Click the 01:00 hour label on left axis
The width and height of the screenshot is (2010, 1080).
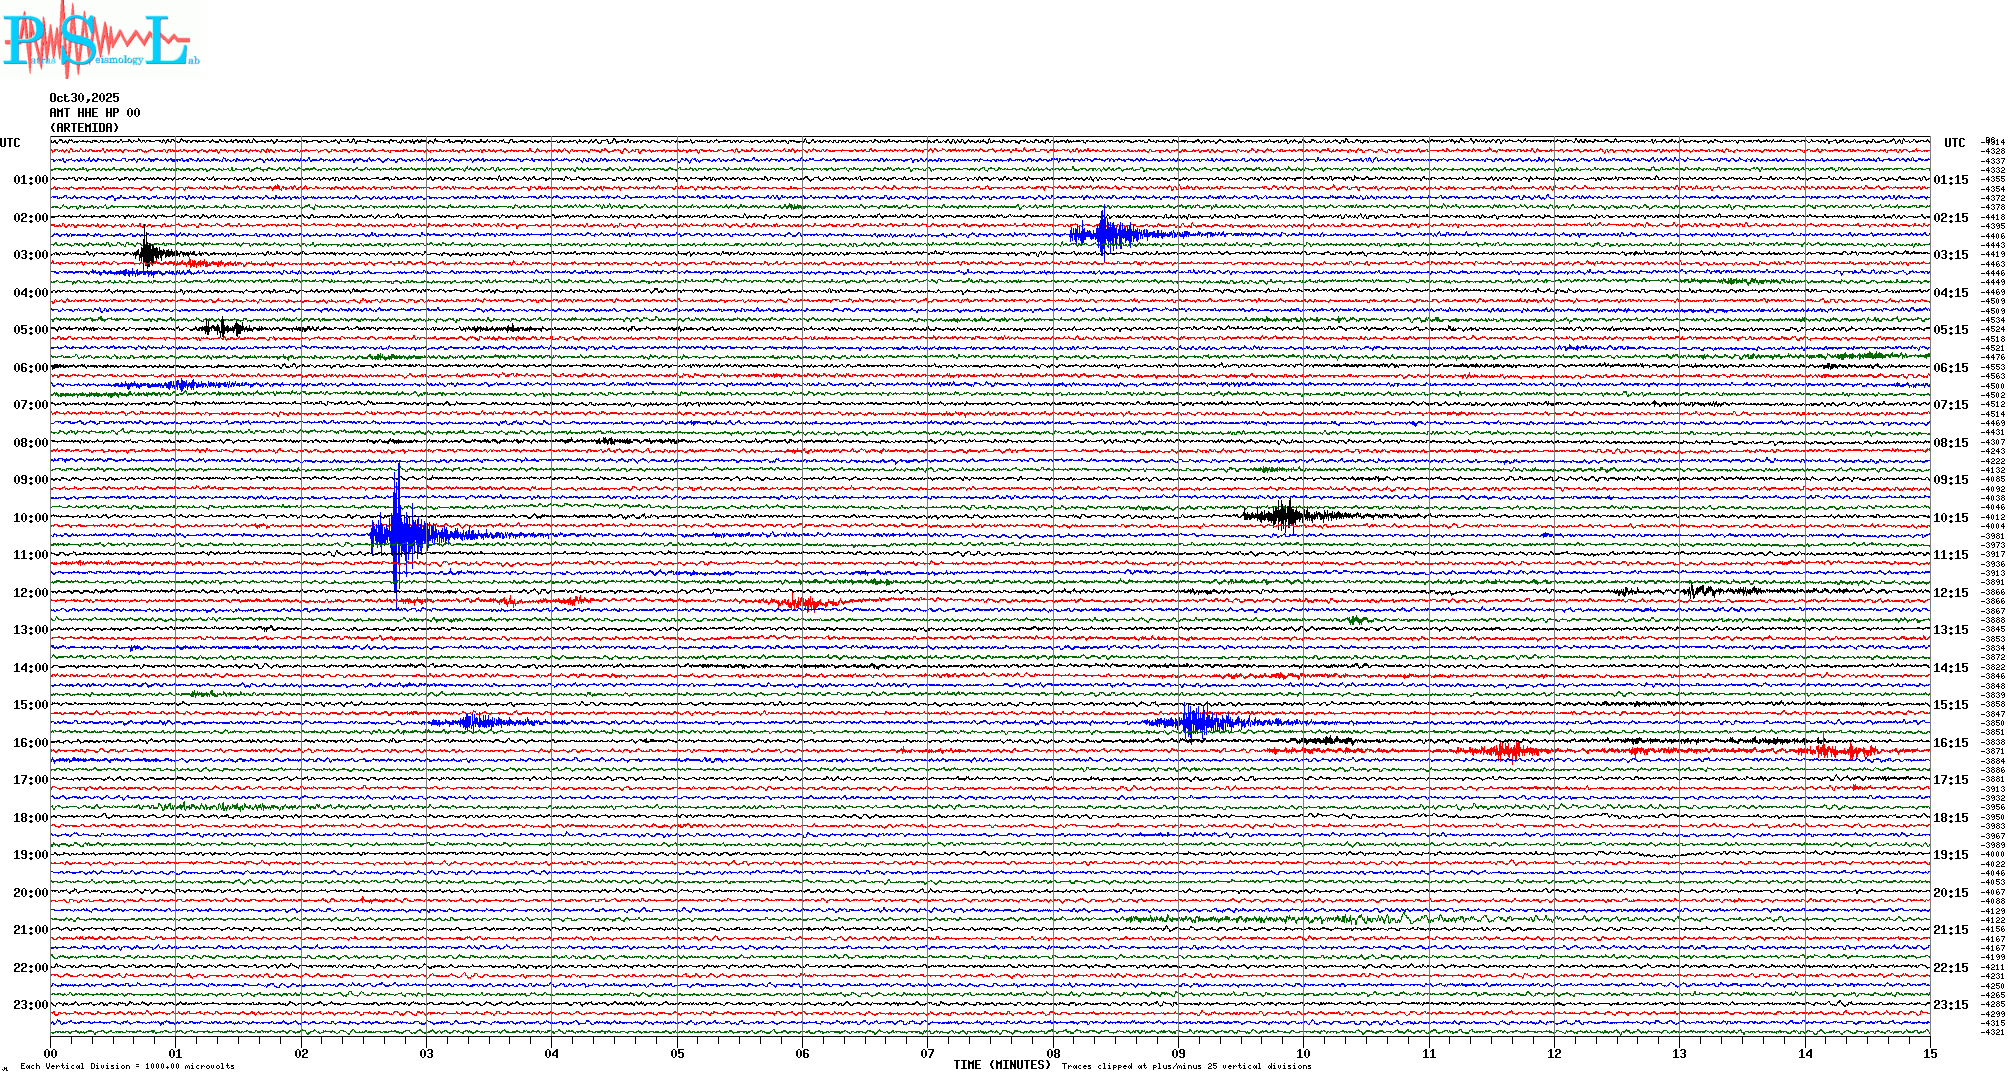pyautogui.click(x=30, y=180)
